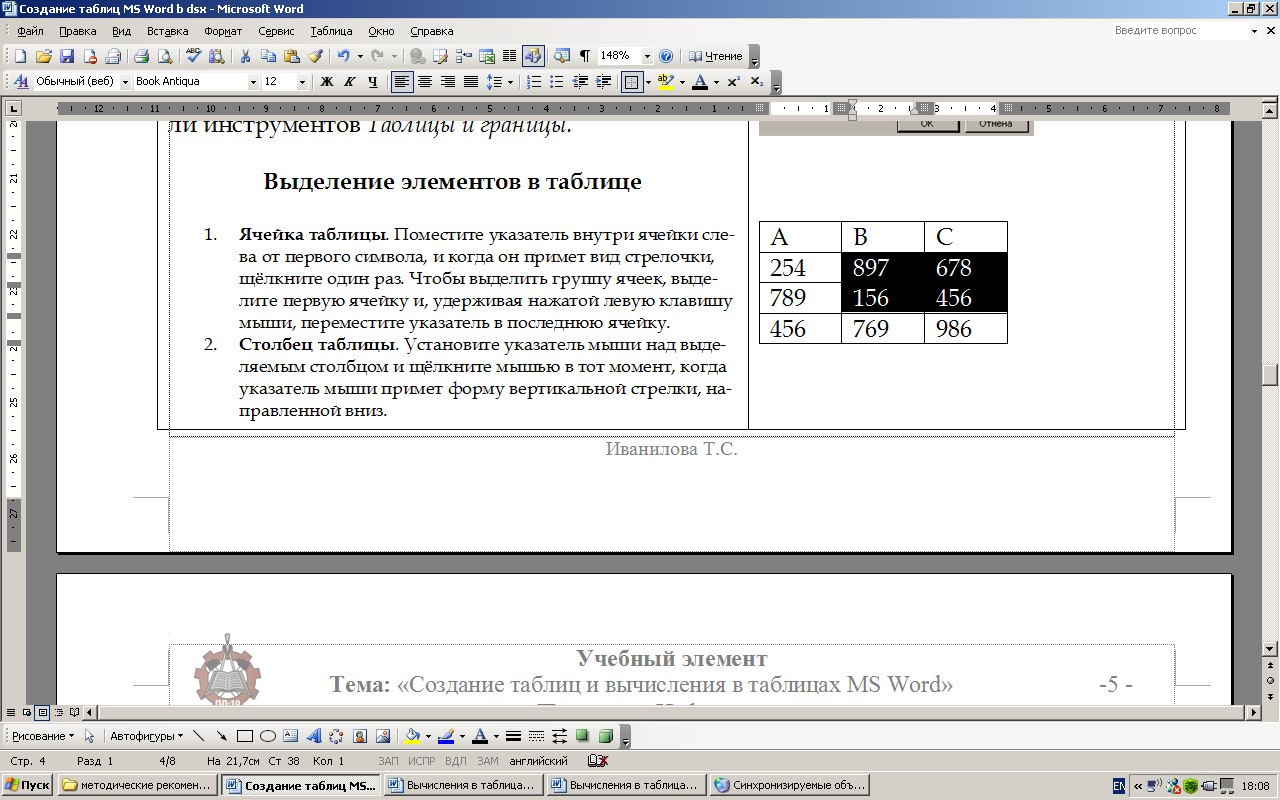This screenshot has width=1280, height=800.
Task: Click the Format Painter brush icon
Action: tap(315, 56)
